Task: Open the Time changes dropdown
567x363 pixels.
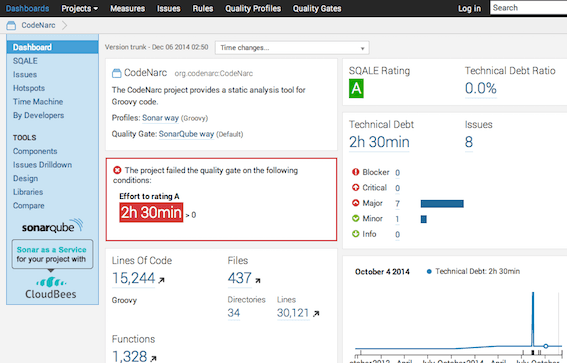Action: 292,48
